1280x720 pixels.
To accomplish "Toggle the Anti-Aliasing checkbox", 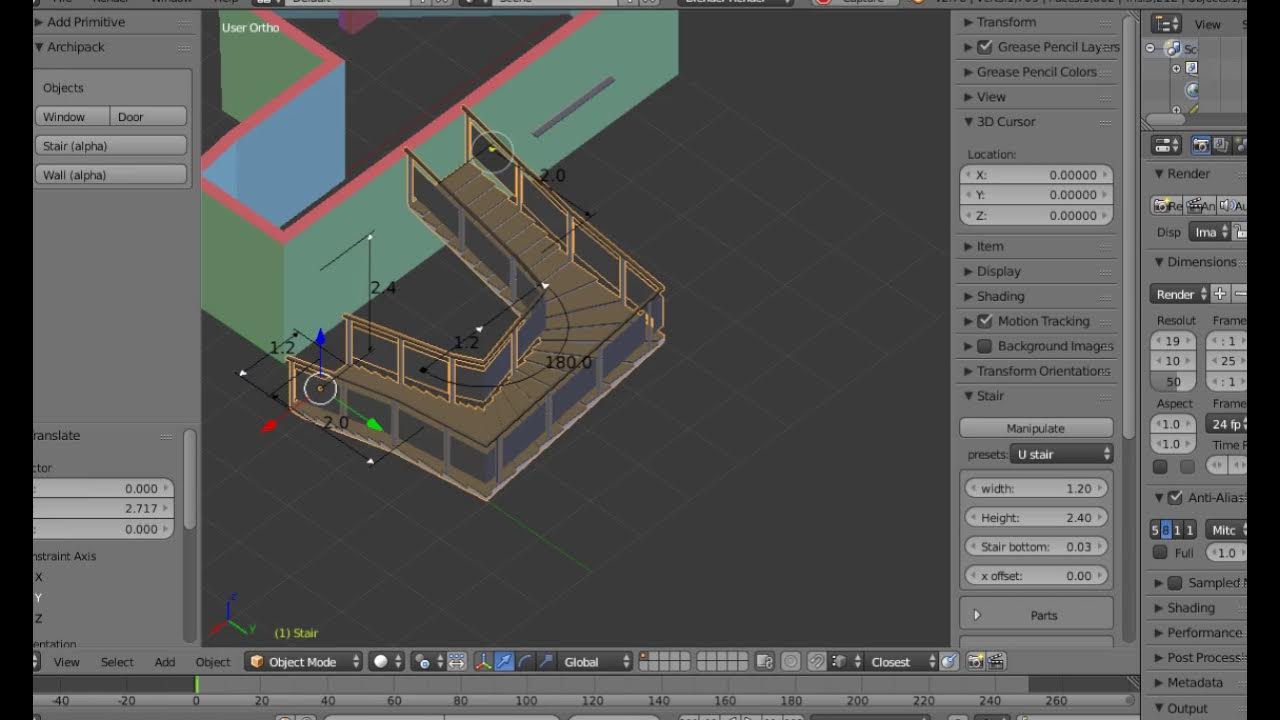I will click(1176, 497).
